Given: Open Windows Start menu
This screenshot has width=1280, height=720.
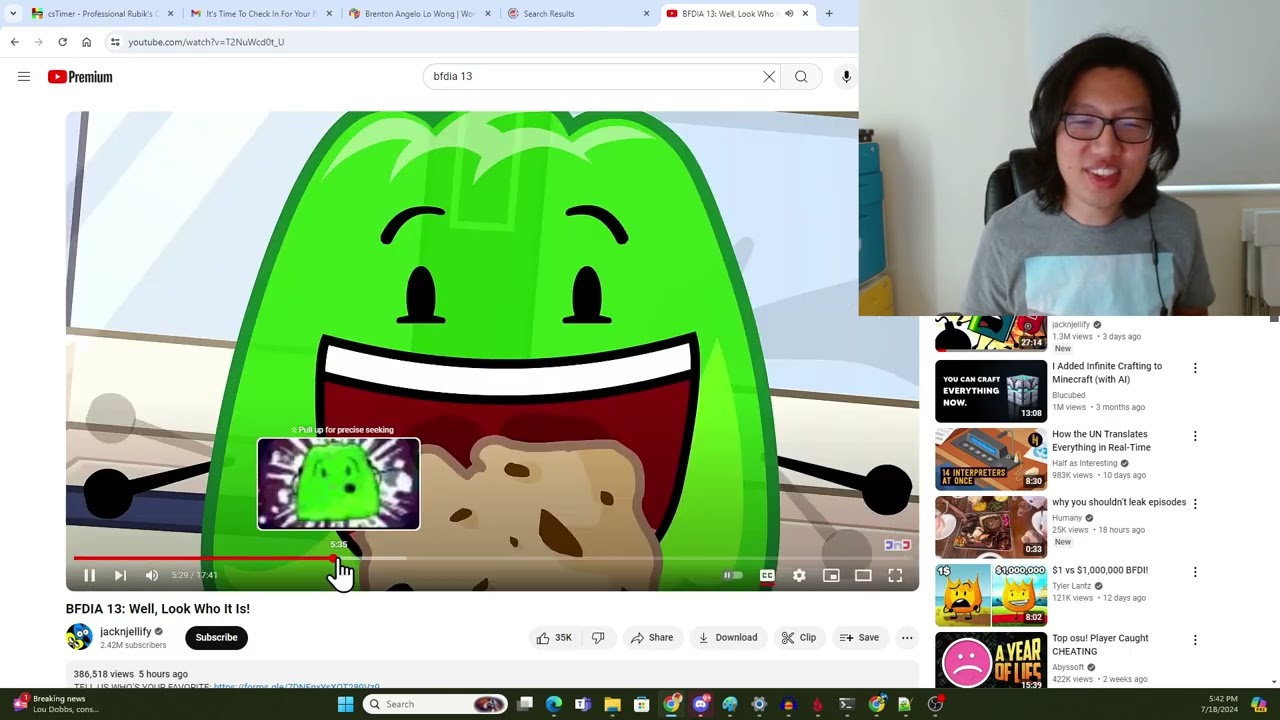Looking at the screenshot, I should click(x=345, y=704).
